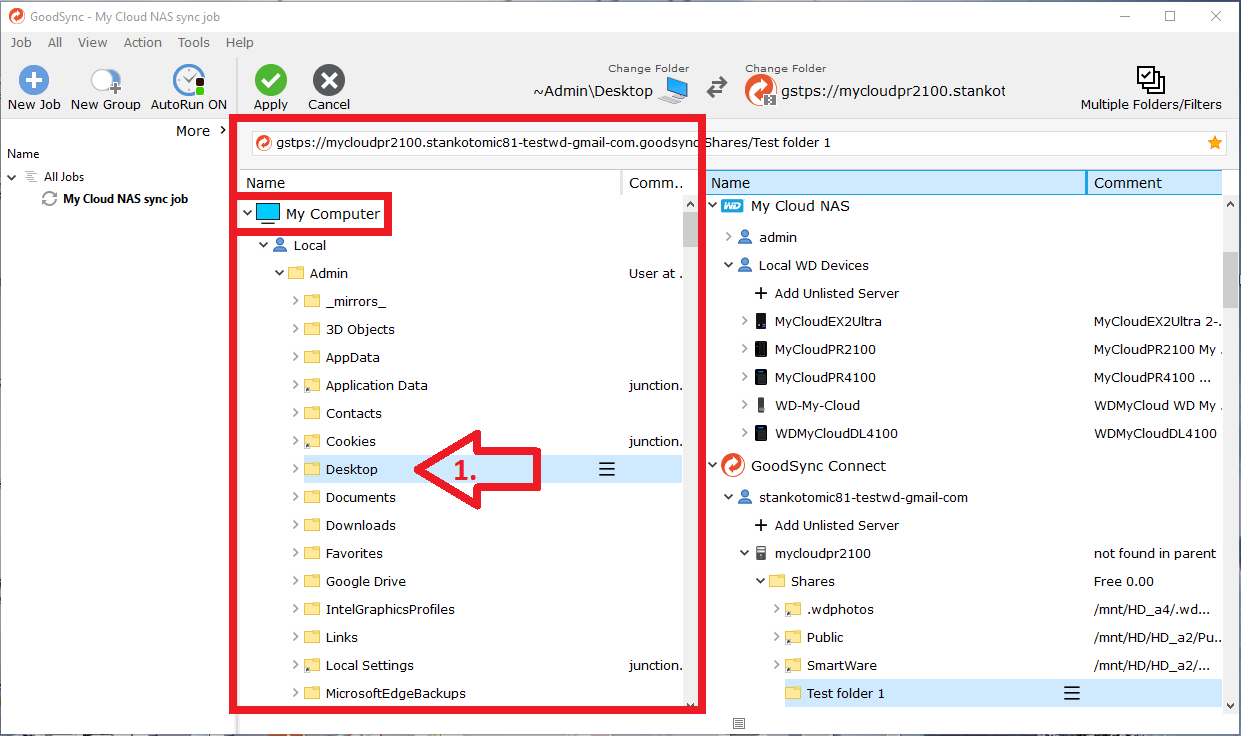
Task: Open the Tools menu
Action: tap(194, 42)
